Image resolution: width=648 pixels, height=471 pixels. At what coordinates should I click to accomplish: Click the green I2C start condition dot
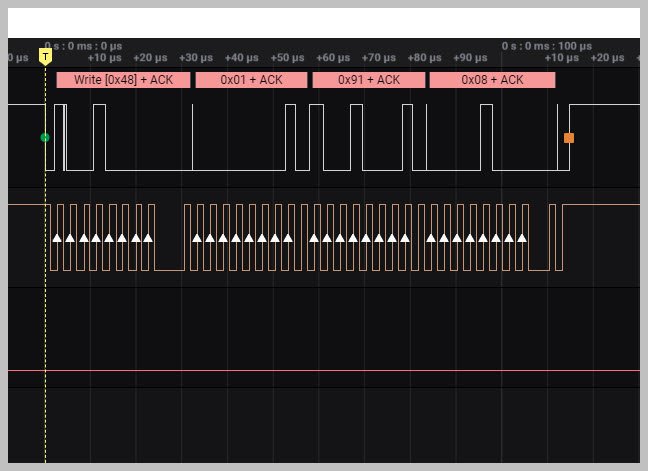(45, 137)
